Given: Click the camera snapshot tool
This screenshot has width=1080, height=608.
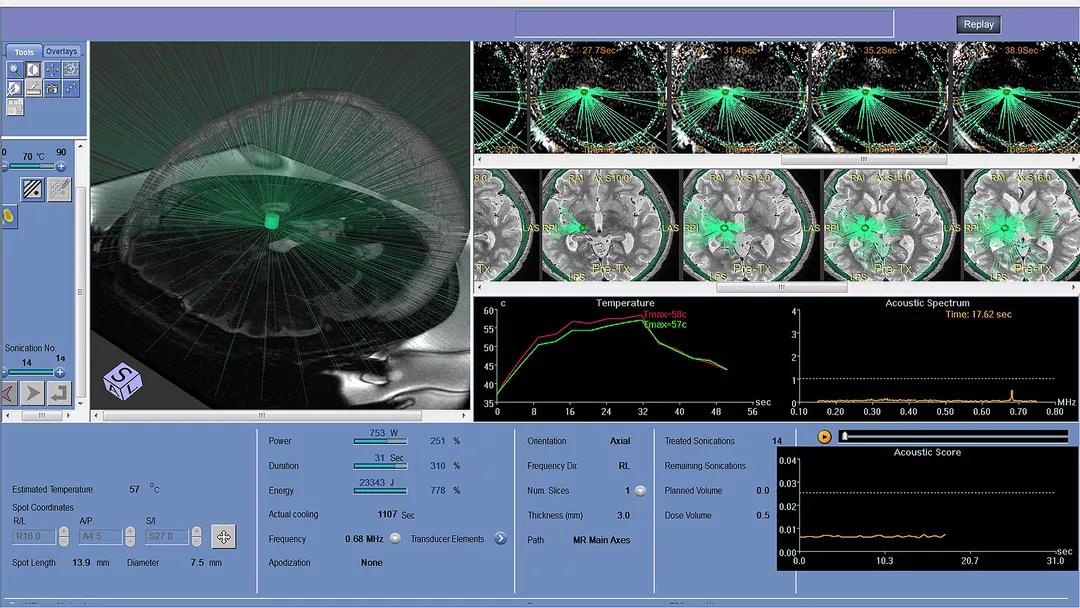Looking at the screenshot, I should [52, 89].
